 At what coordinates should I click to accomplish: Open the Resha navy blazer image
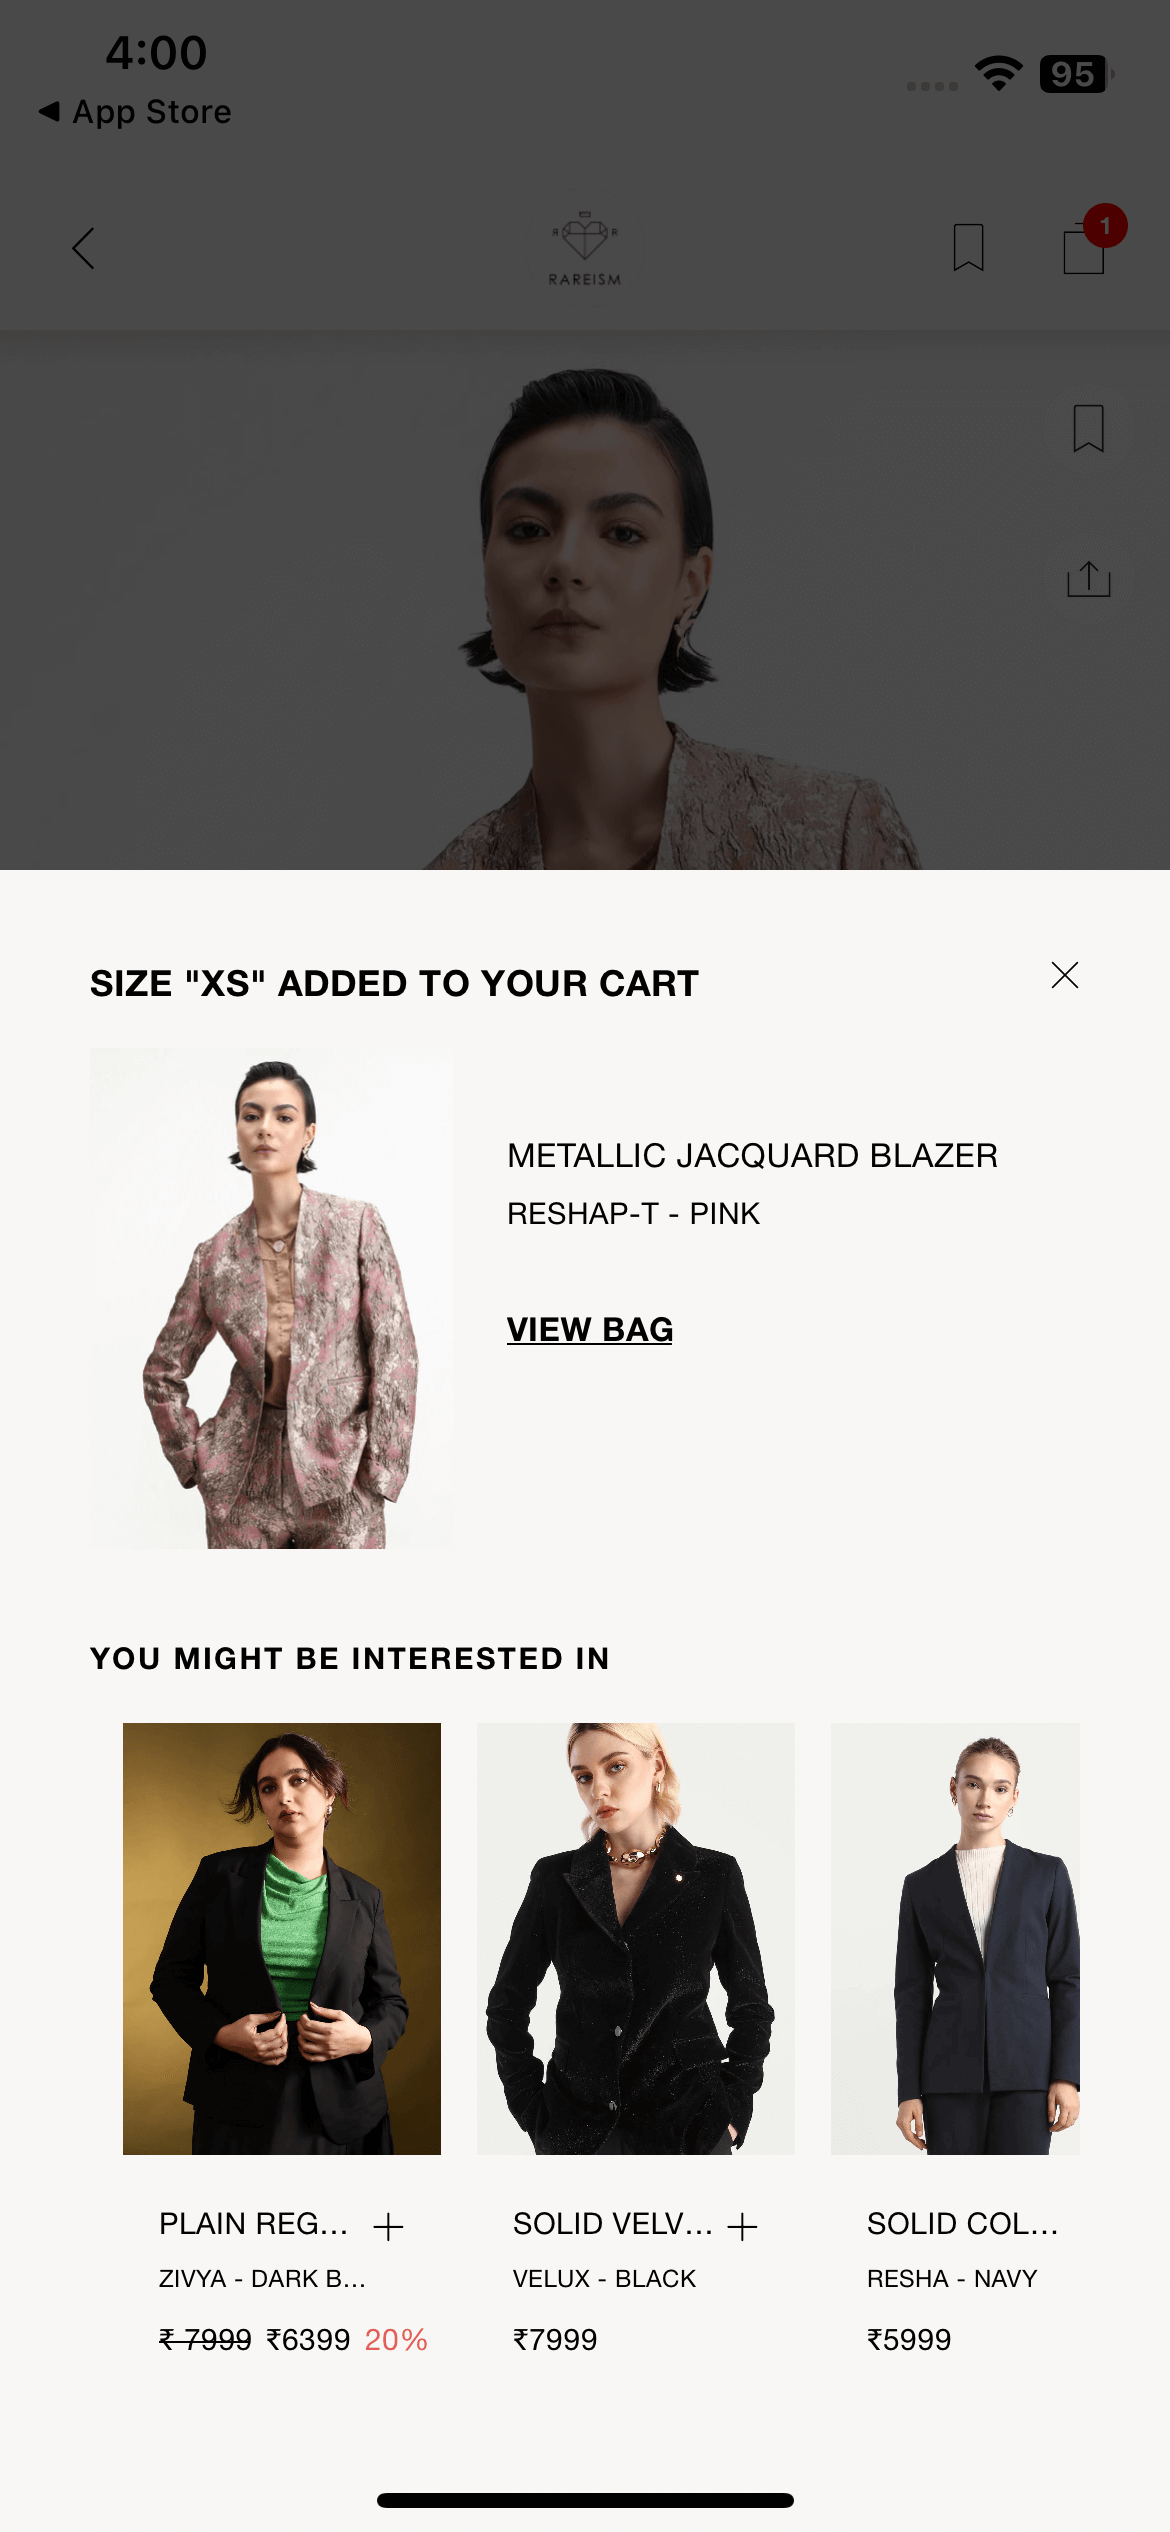955,1938
